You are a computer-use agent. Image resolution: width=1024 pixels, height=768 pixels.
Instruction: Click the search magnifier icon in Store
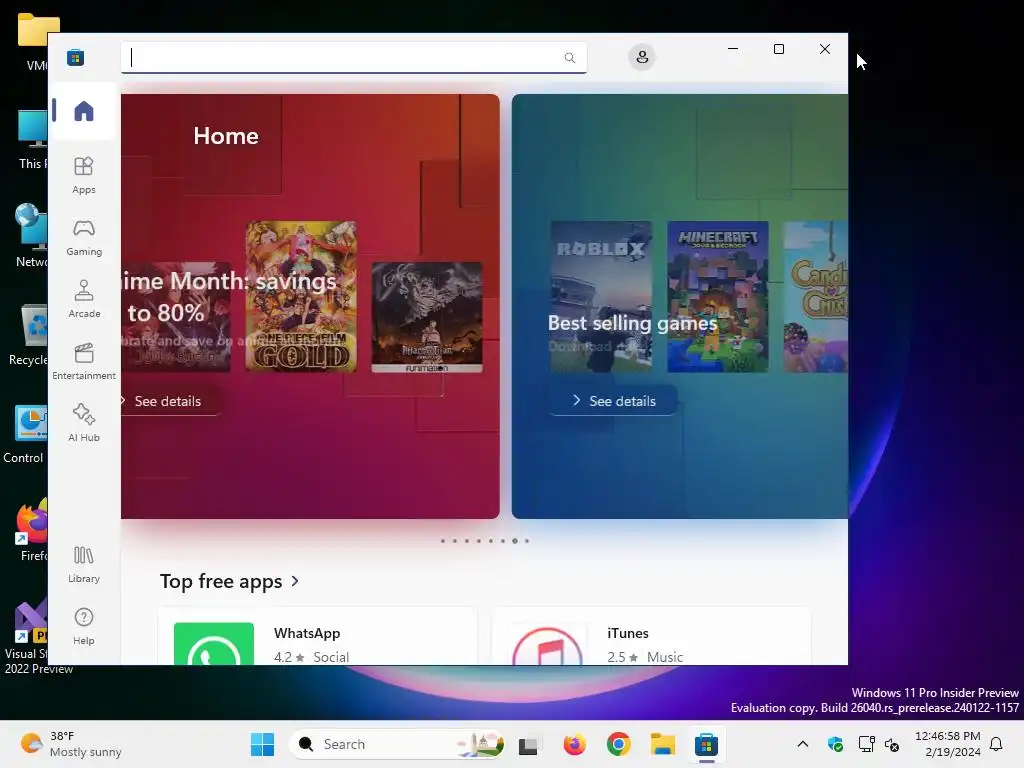coord(569,57)
